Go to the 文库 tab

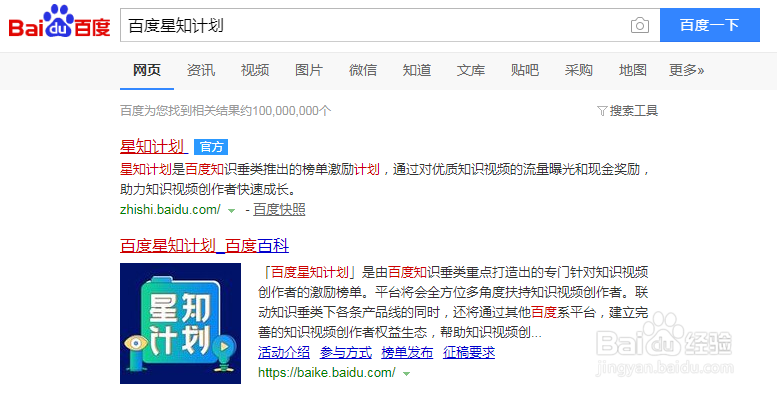[471, 70]
